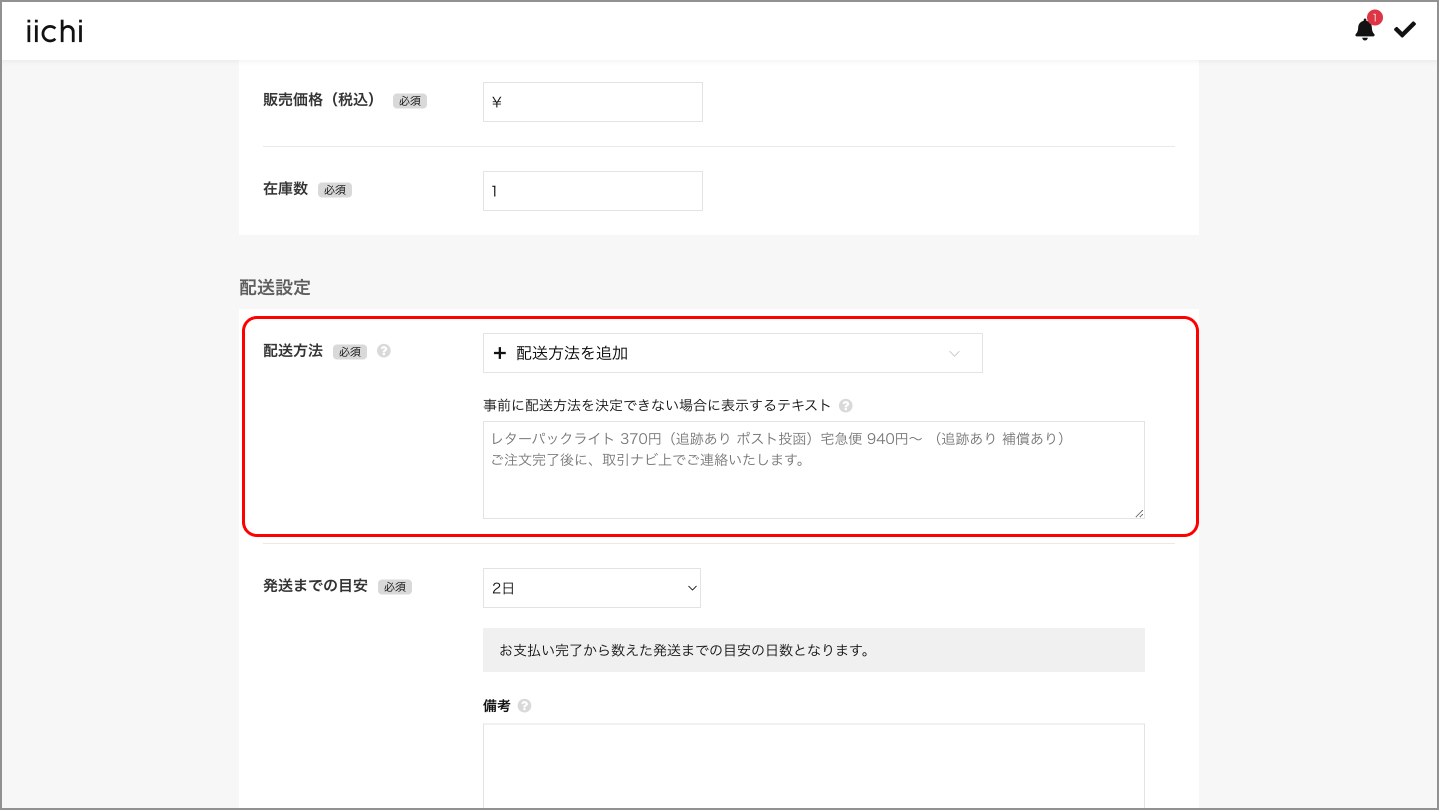The height and width of the screenshot is (810, 1439).
Task: Click the 必須 badge next to 在庫数
Action: pyautogui.click(x=335, y=190)
